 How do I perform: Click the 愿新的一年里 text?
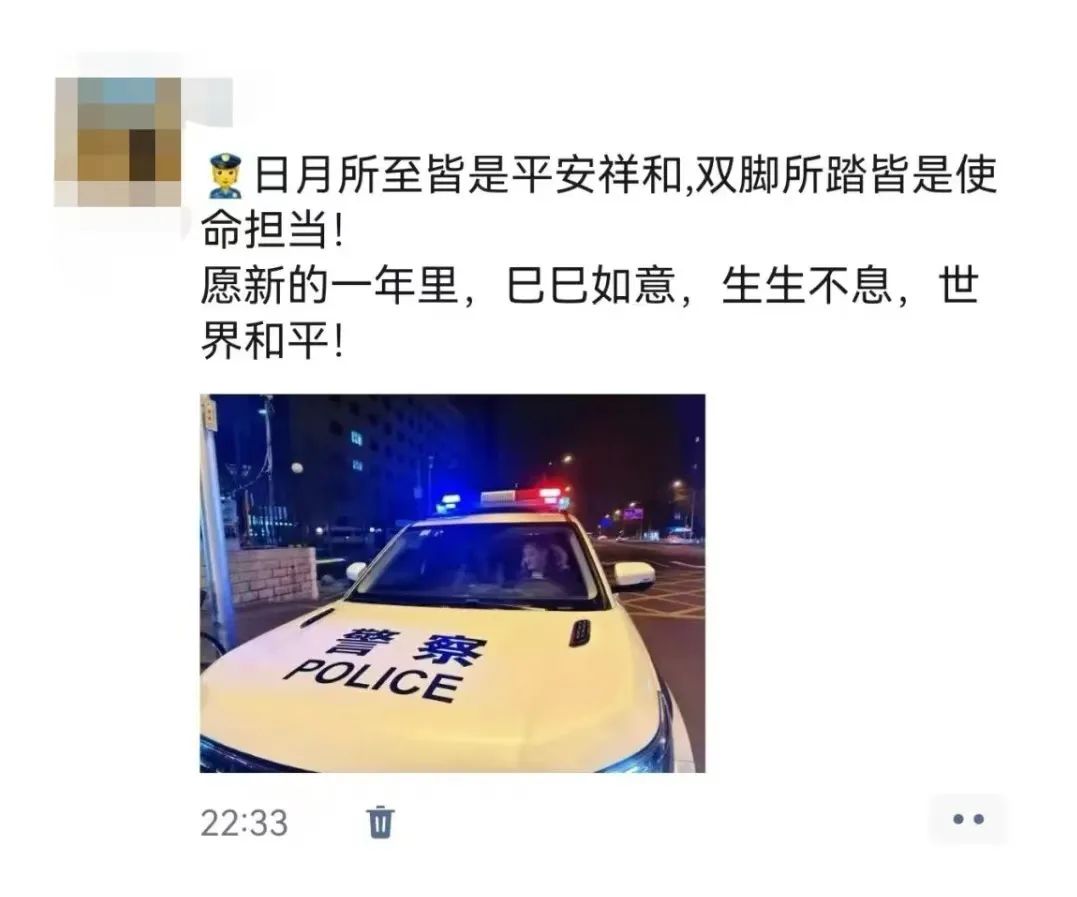(330, 285)
